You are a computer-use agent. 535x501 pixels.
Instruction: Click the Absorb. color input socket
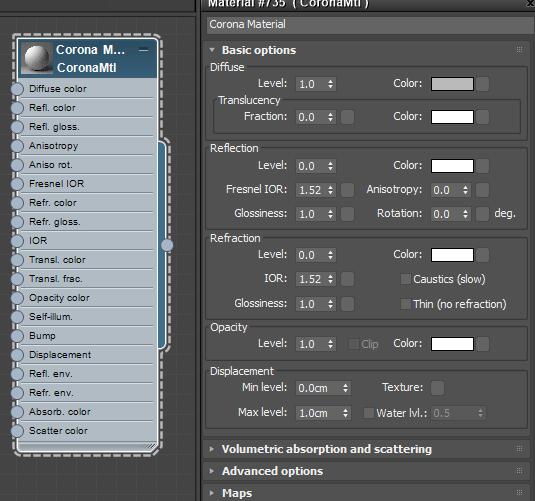(17, 412)
